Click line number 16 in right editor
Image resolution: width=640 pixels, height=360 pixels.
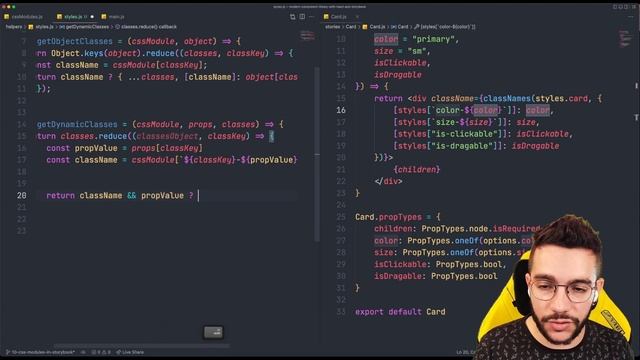tap(341, 110)
